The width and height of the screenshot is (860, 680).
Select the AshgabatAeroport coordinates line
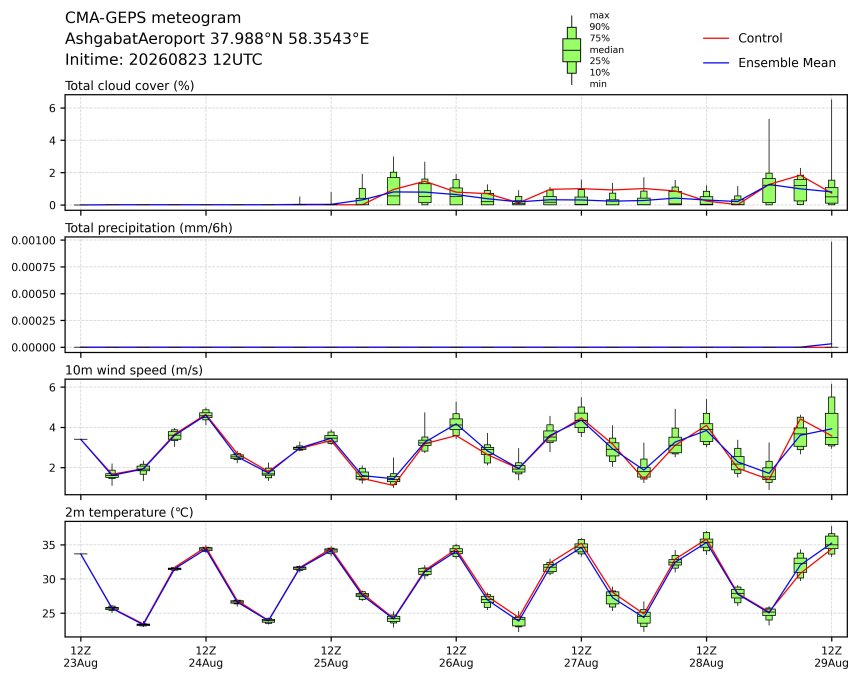[217, 39]
